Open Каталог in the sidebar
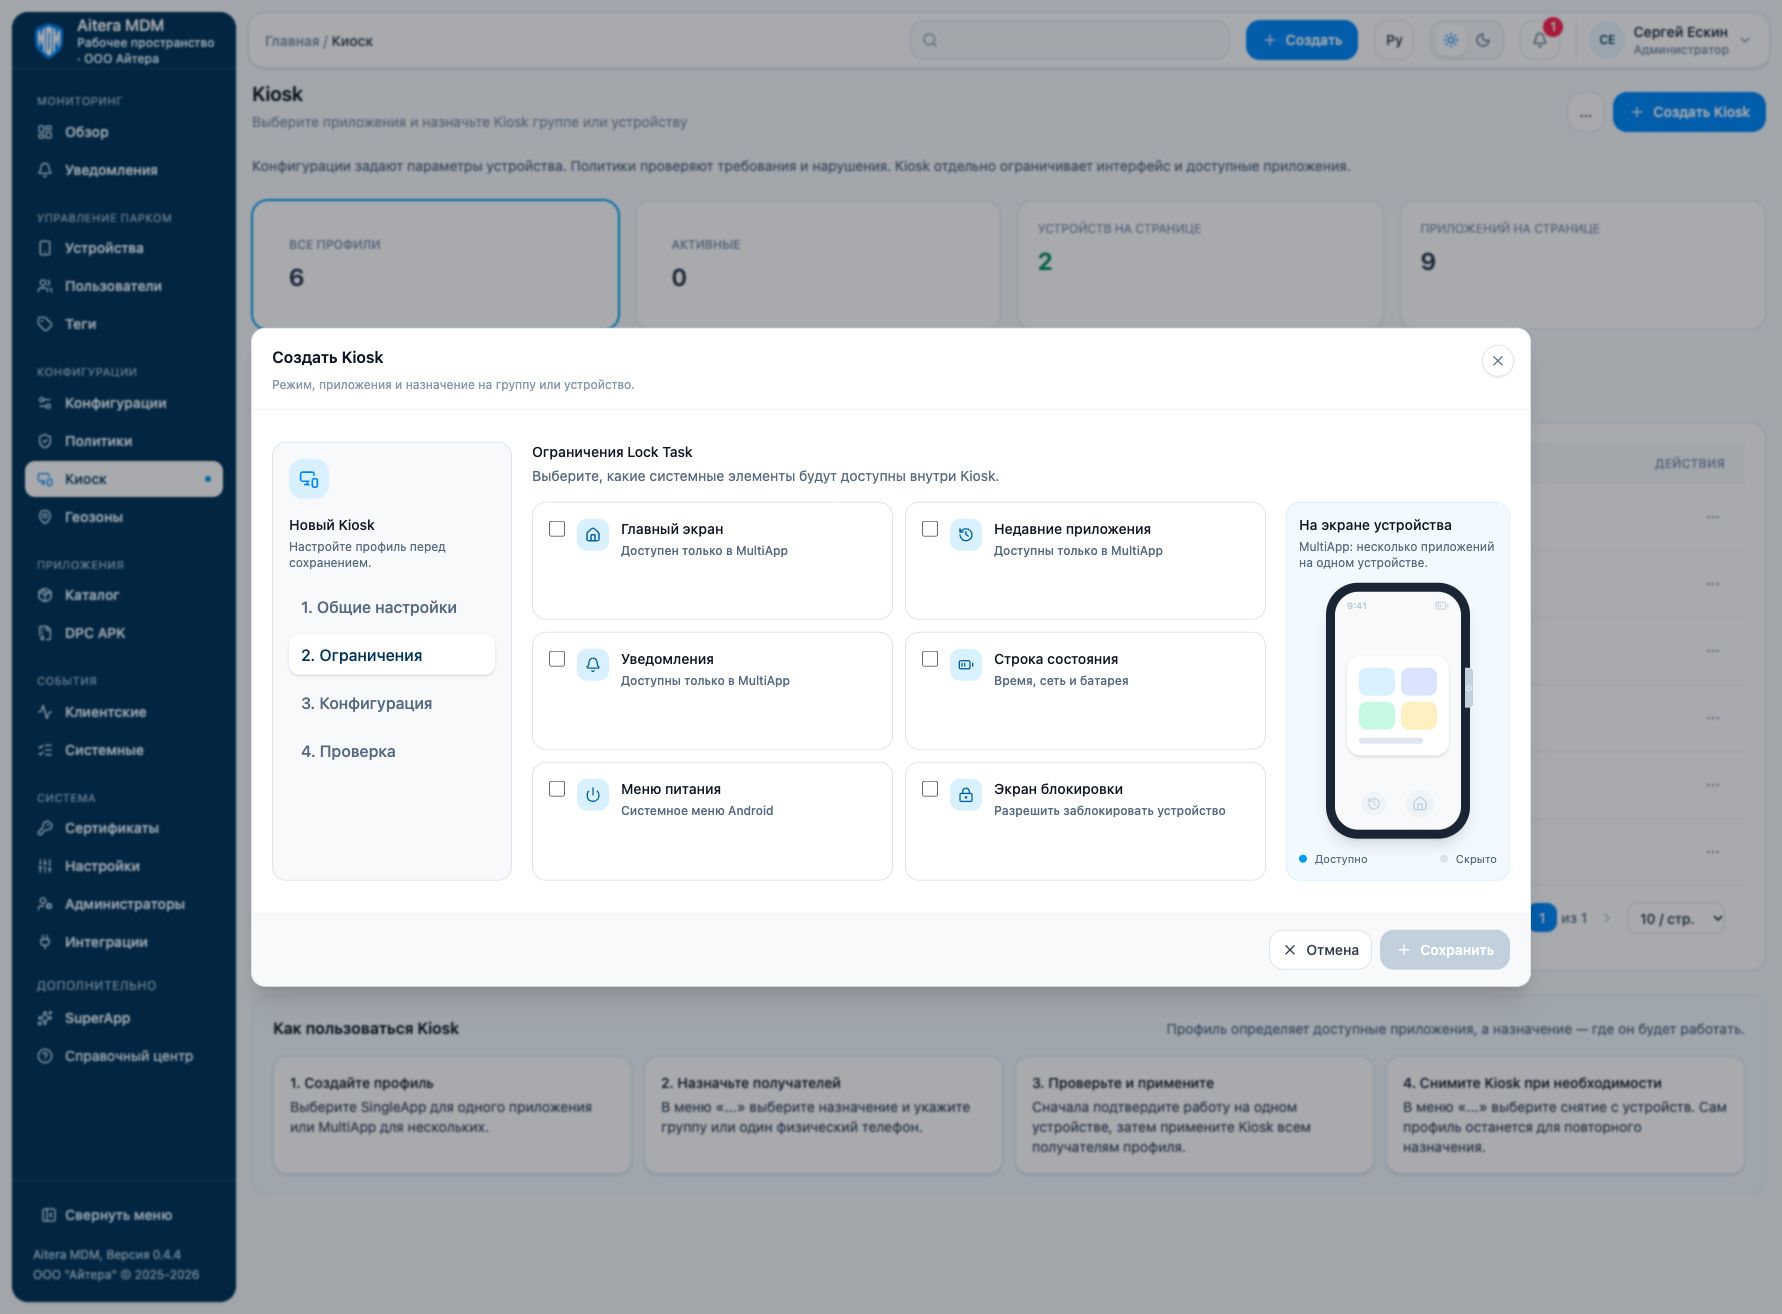Screen dimensions: 1782x1314 (124, 595)
